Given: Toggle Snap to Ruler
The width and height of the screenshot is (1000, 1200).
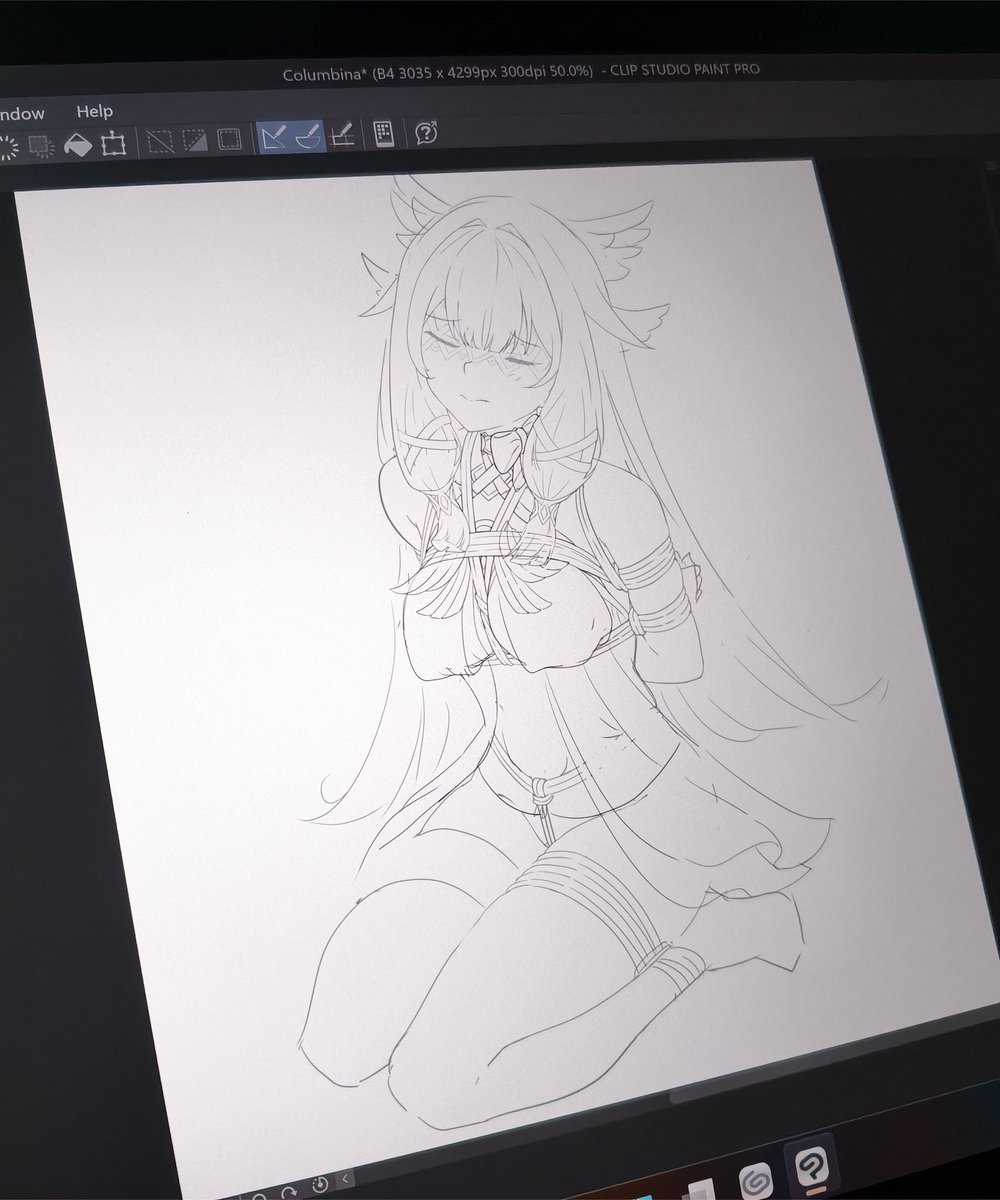Looking at the screenshot, I should [274, 136].
